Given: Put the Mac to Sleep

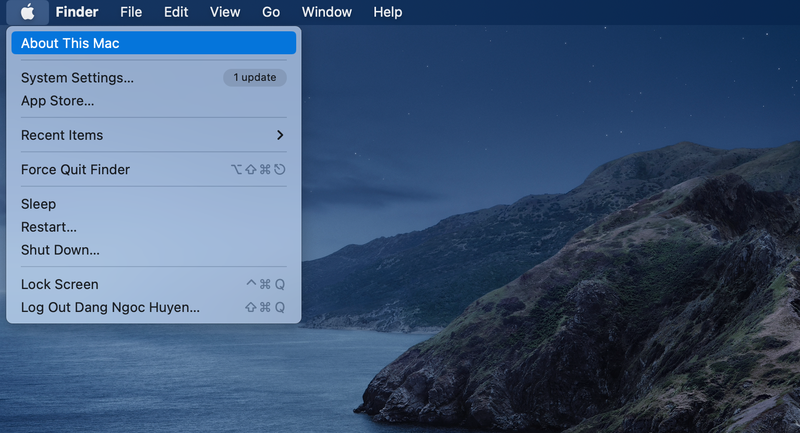Looking at the screenshot, I should [x=154, y=204].
